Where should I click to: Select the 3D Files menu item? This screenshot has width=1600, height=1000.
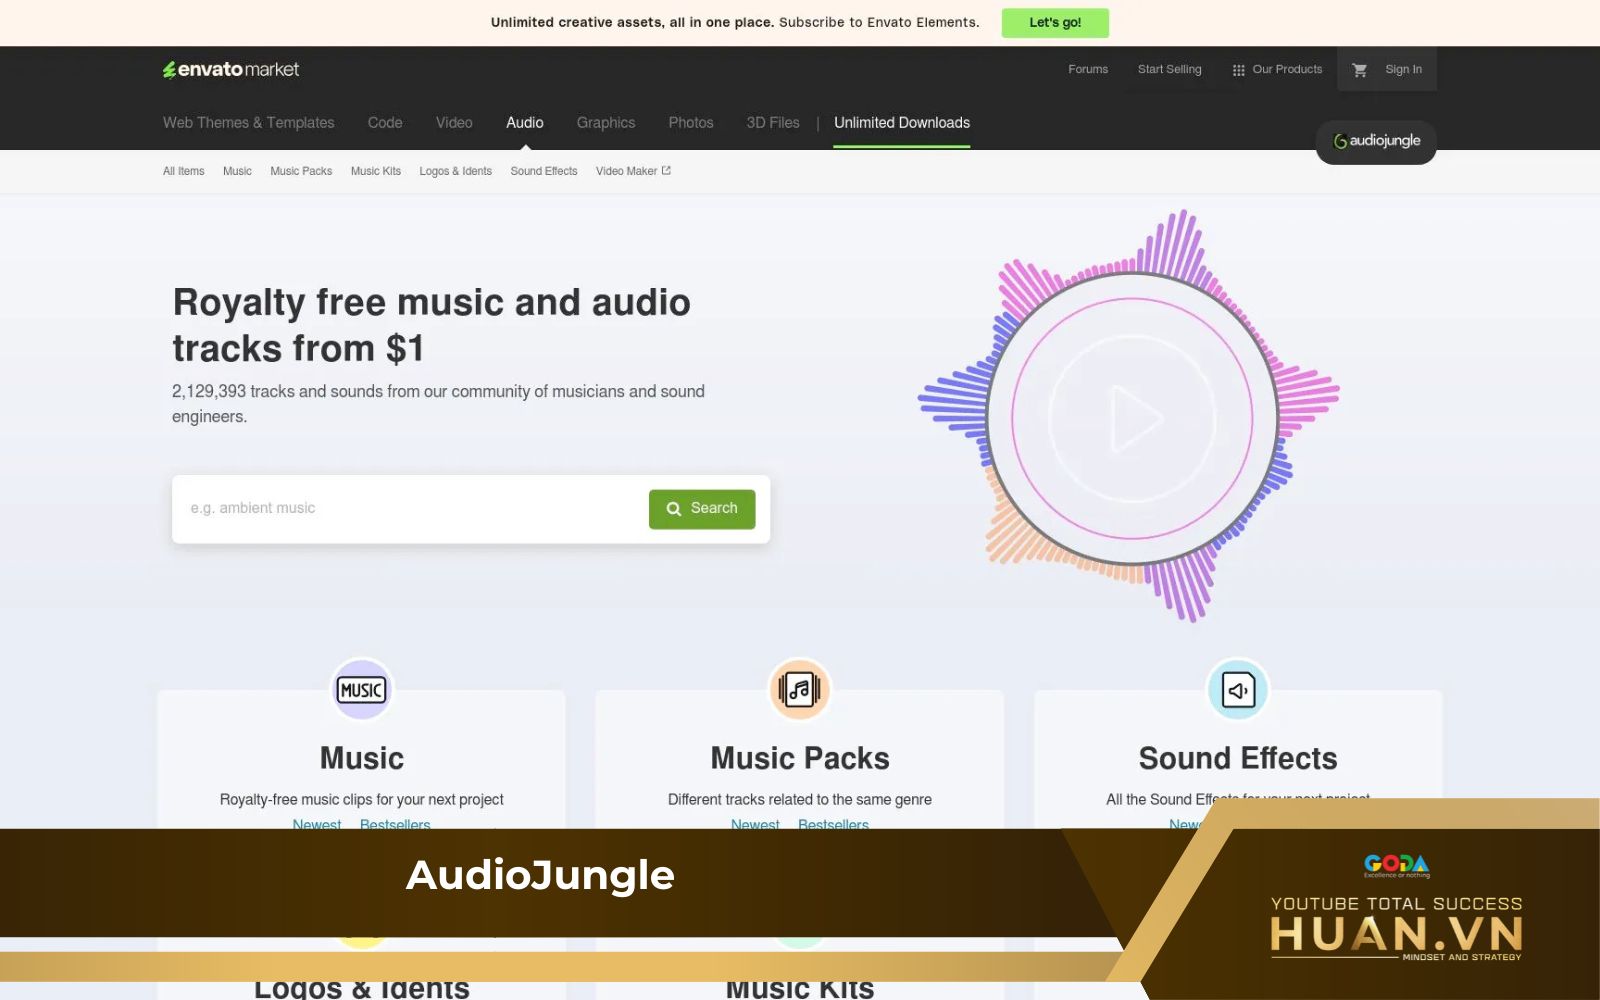(773, 122)
